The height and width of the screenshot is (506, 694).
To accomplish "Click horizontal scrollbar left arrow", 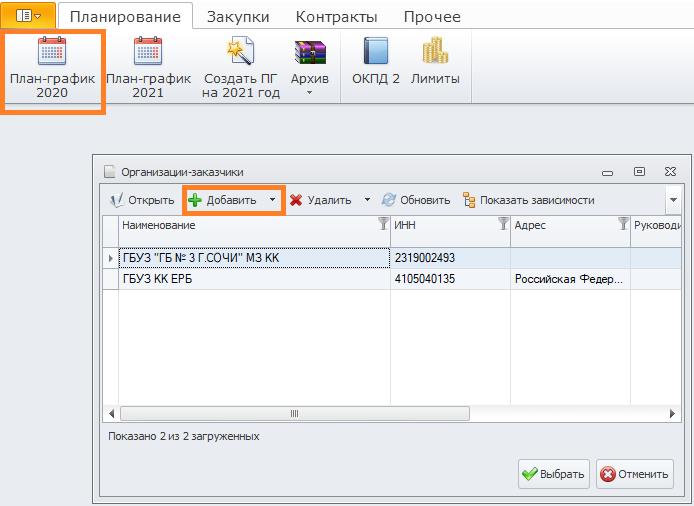I will point(111,413).
